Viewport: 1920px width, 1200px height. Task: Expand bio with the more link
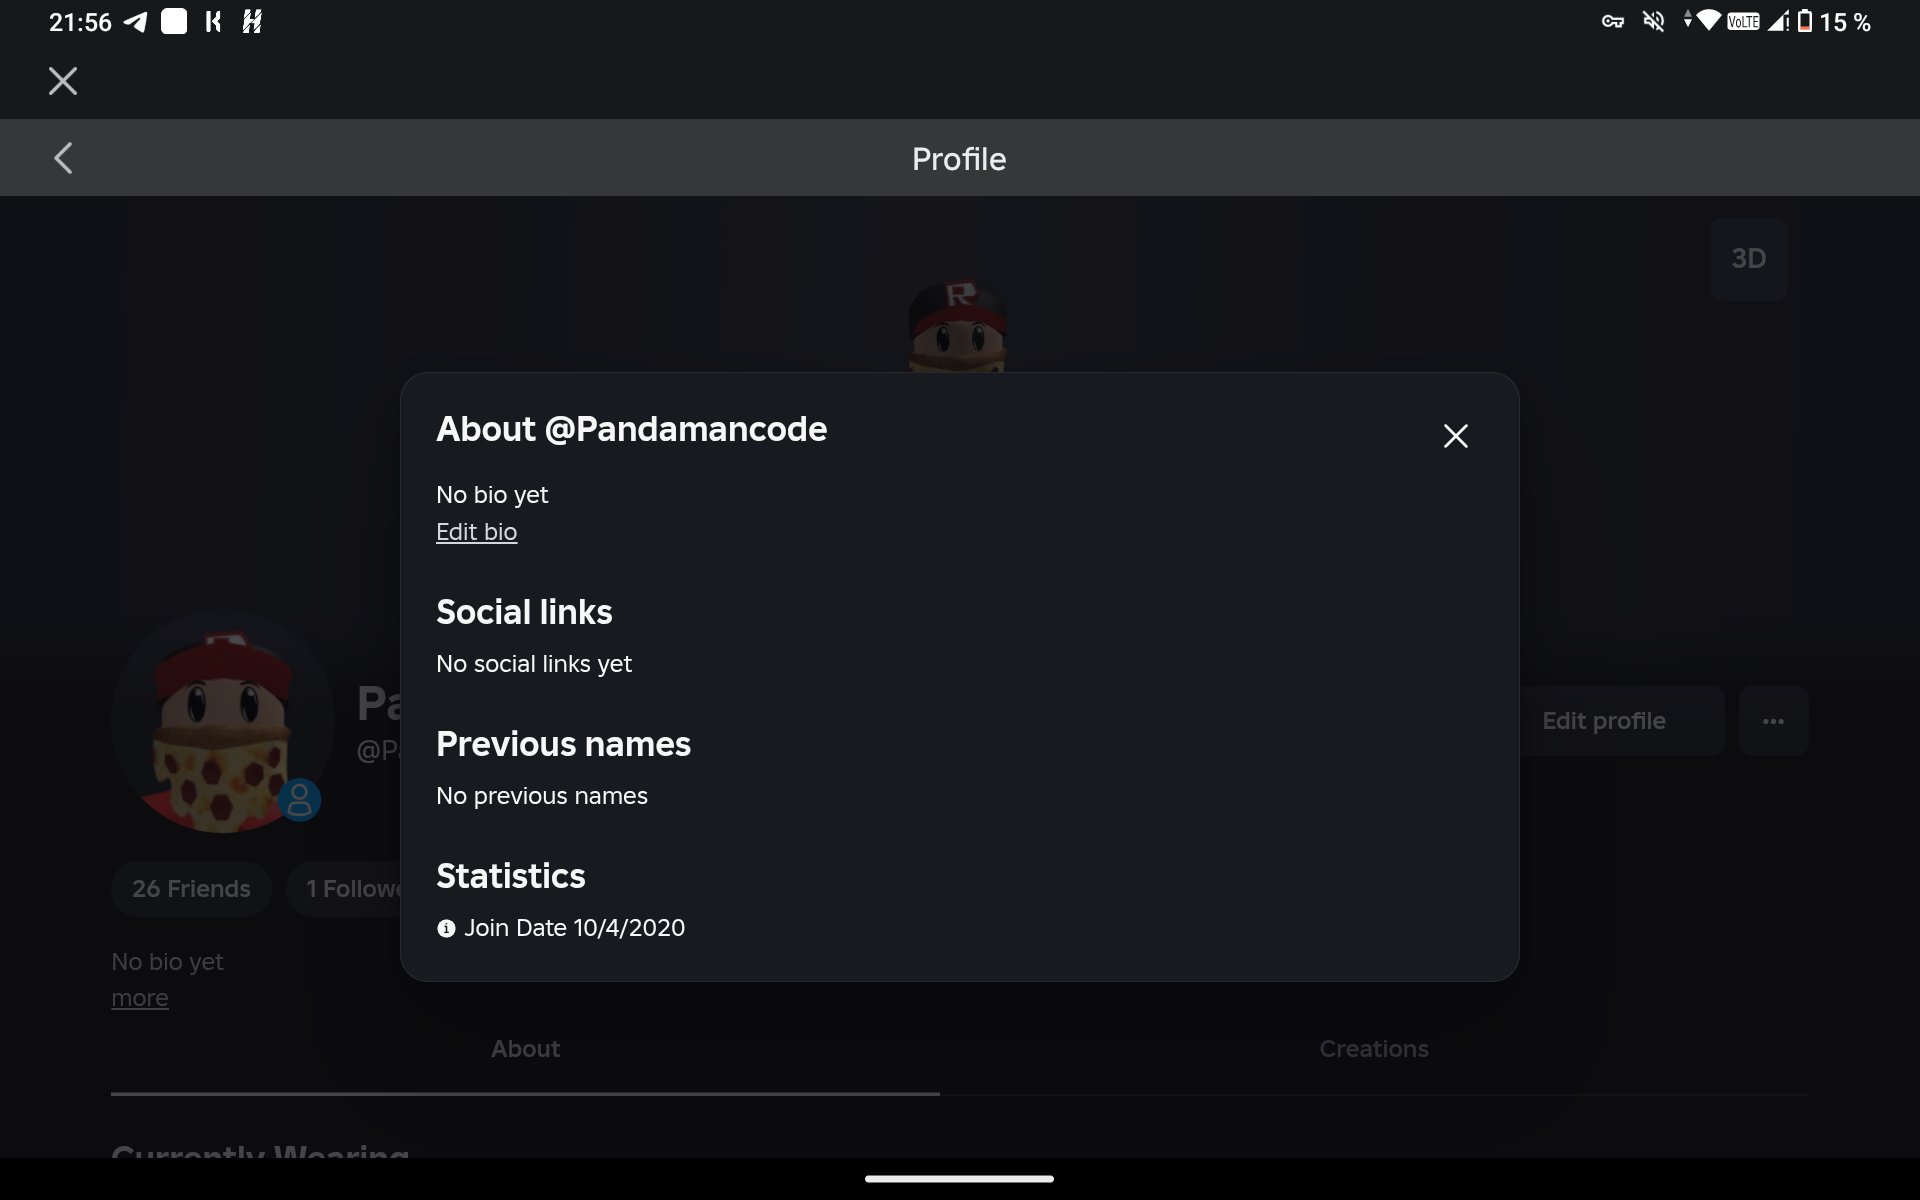tap(140, 998)
